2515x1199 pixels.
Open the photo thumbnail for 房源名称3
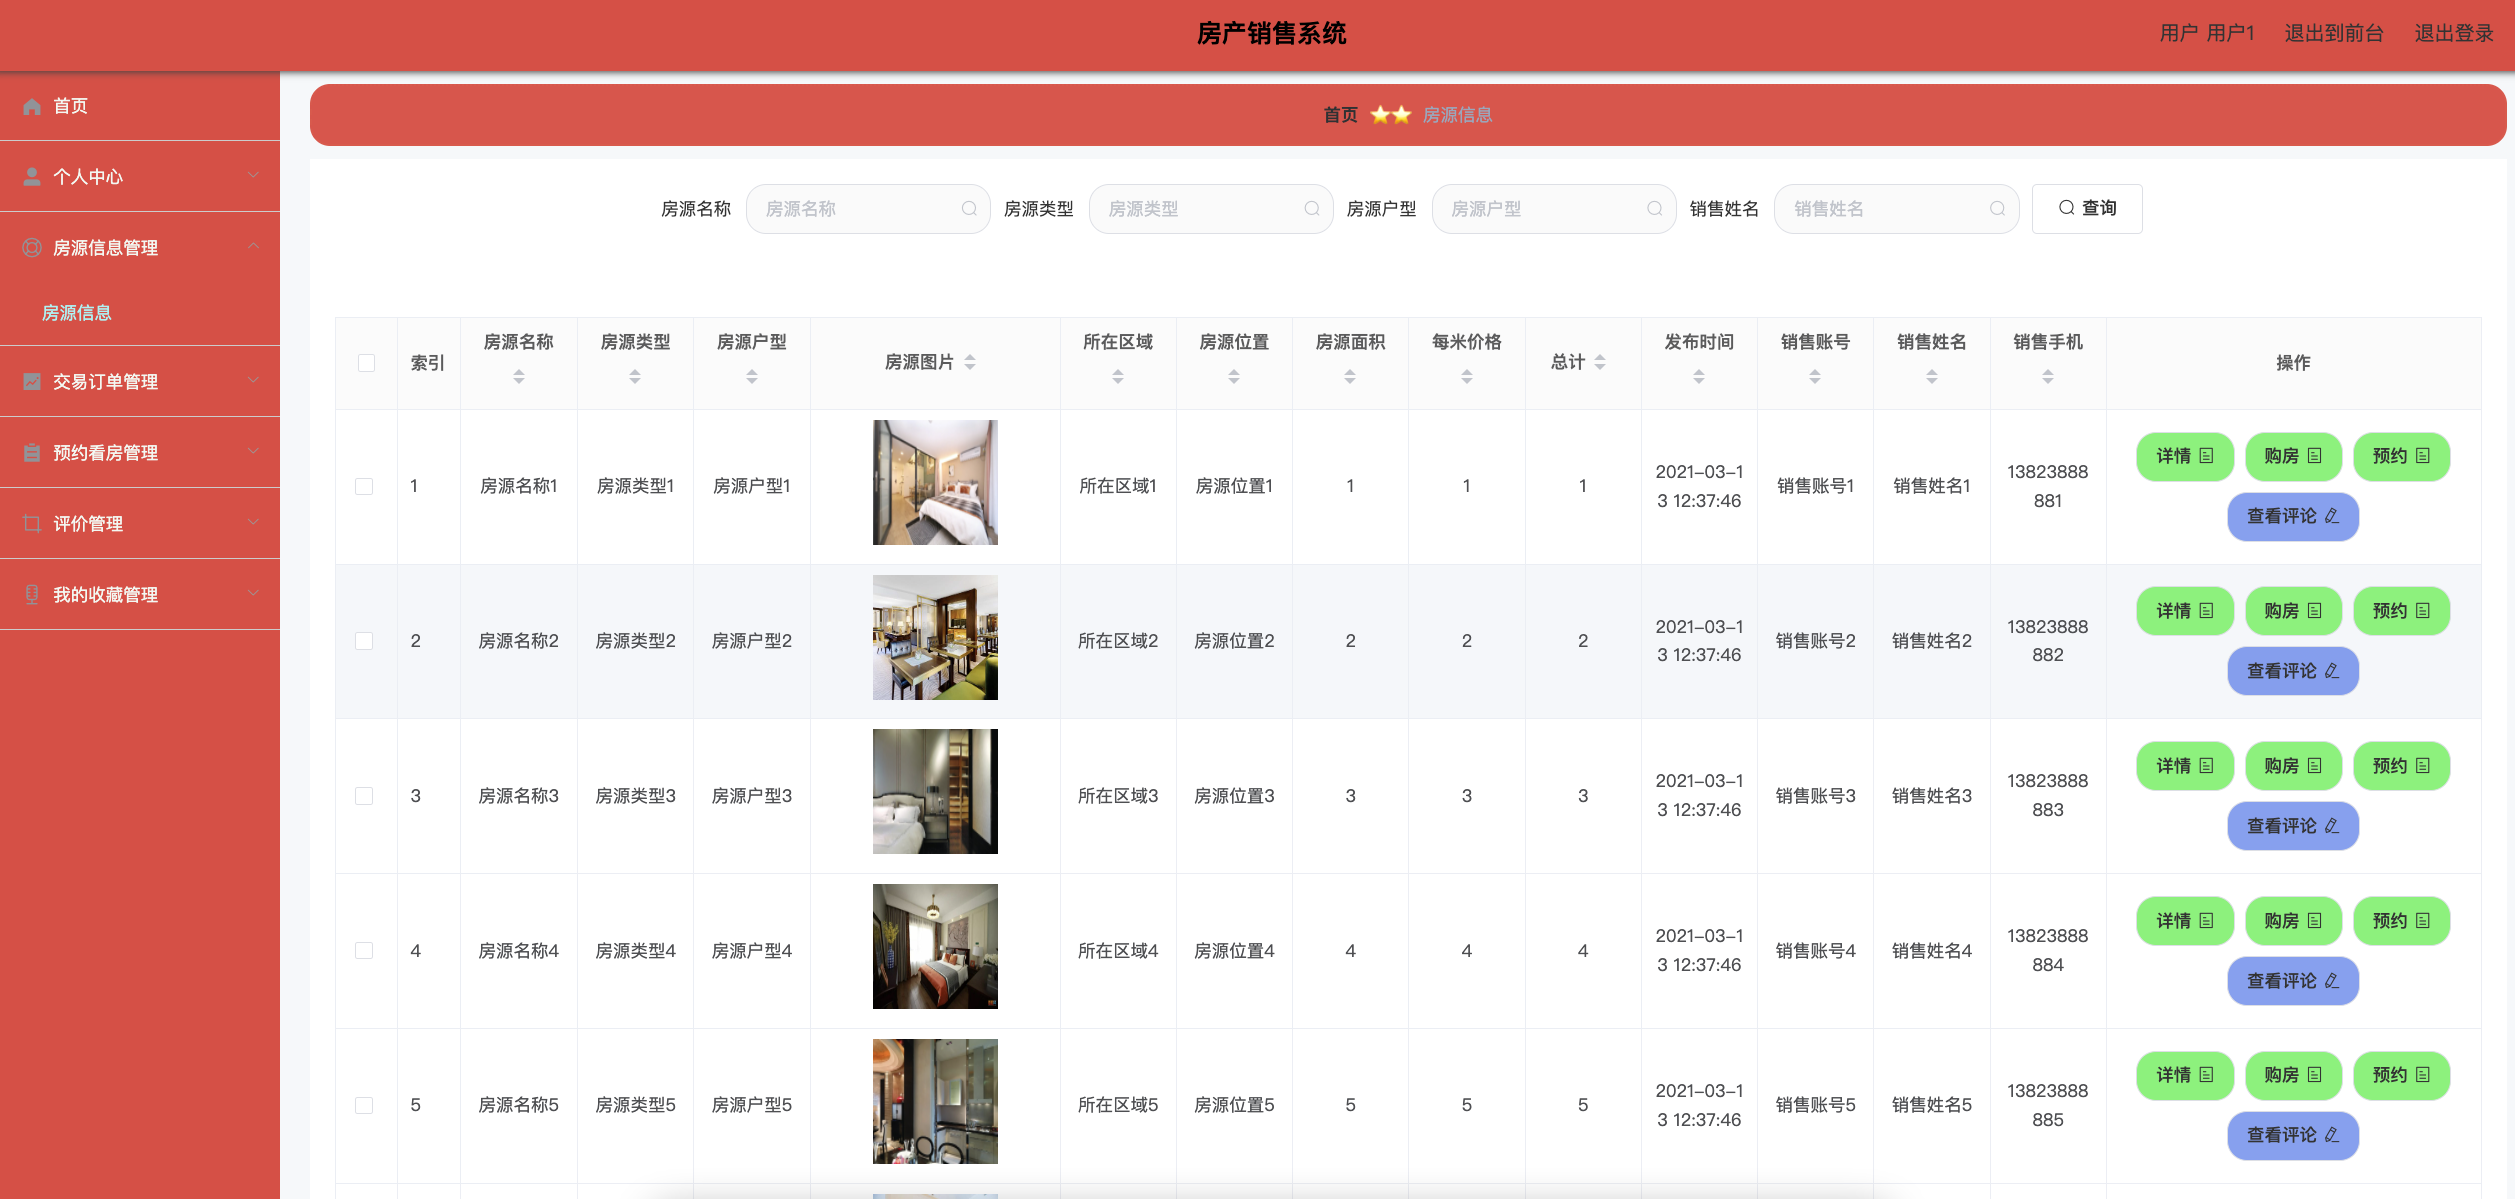tap(935, 792)
